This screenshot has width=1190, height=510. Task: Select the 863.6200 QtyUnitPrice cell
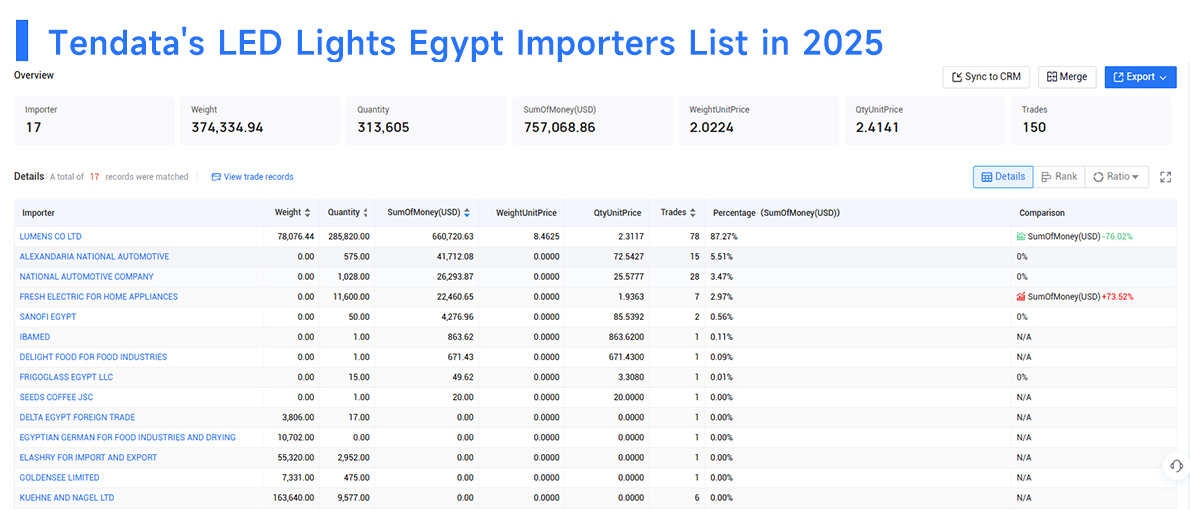[609, 336]
